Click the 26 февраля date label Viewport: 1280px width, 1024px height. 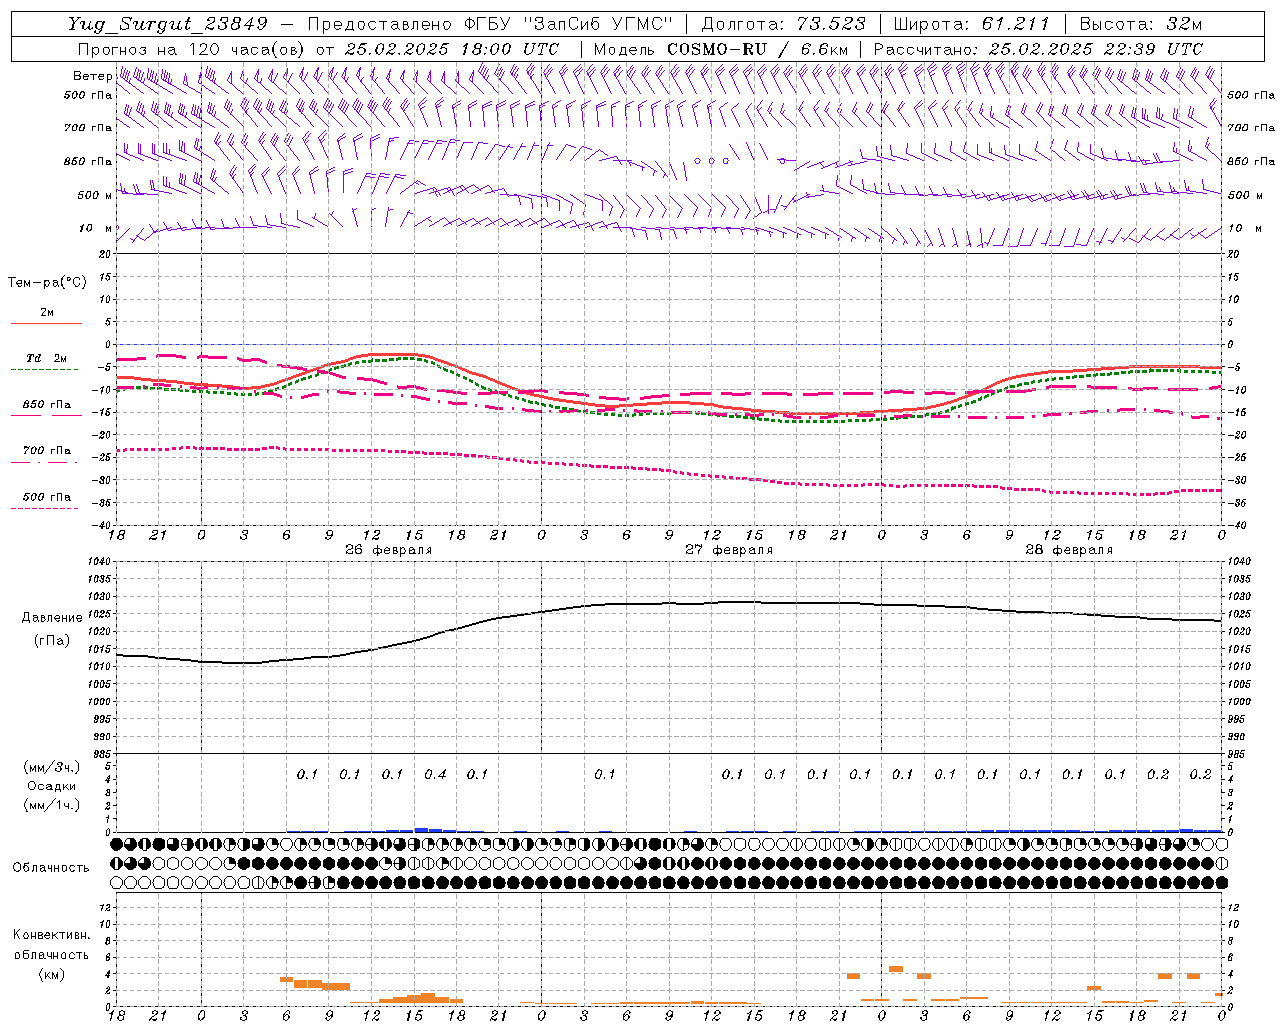[x=389, y=549]
